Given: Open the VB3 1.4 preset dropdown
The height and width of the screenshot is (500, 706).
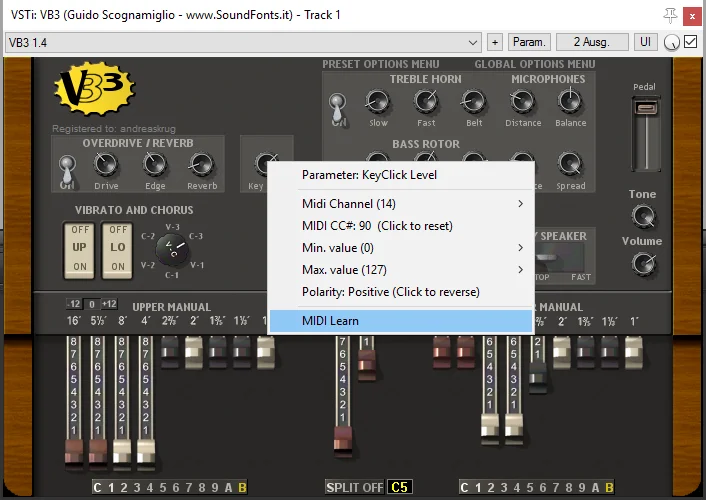Looking at the screenshot, I should [243, 42].
